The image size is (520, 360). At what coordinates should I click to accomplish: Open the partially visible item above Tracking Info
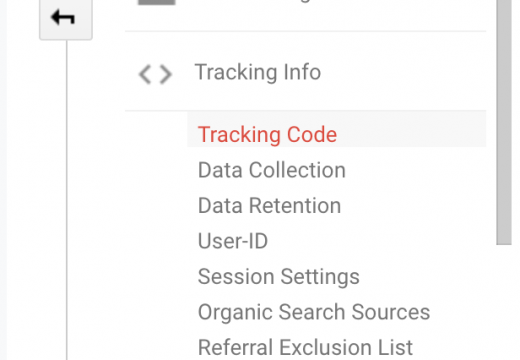click(305, 15)
